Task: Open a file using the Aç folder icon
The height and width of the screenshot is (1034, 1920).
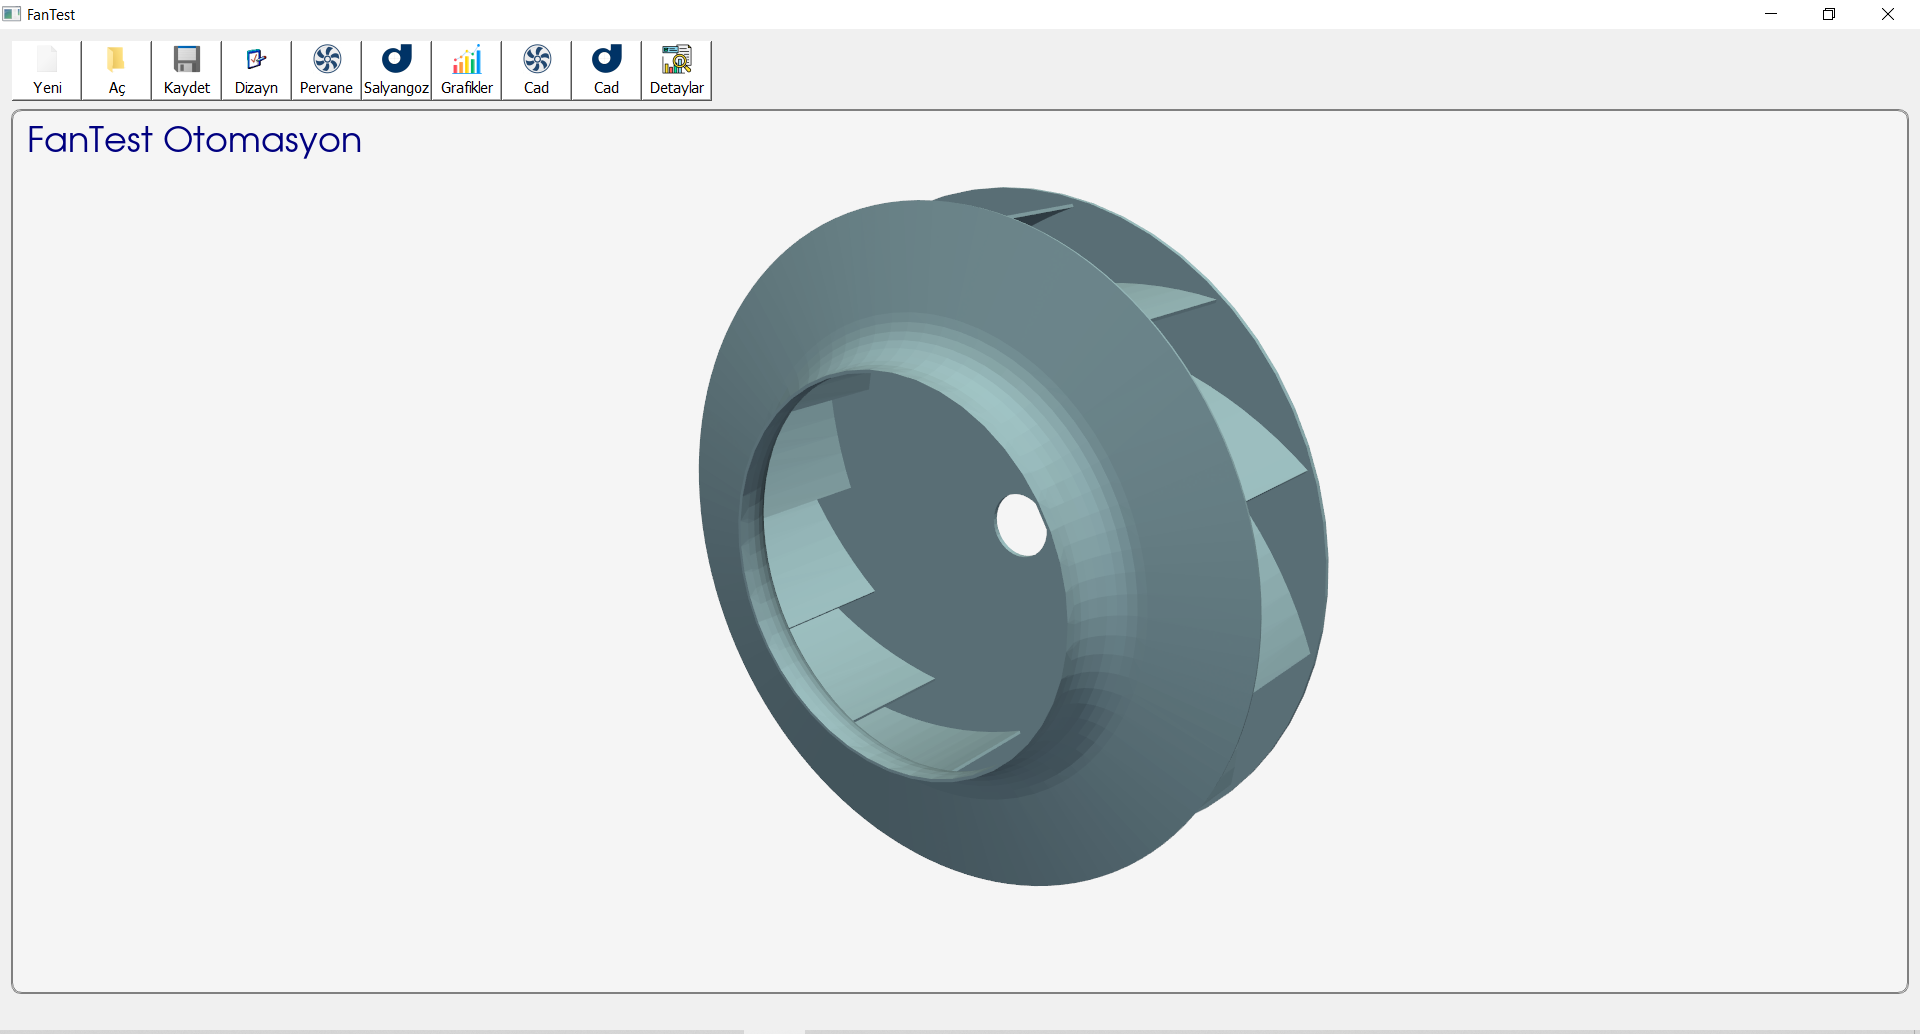Action: [x=116, y=69]
